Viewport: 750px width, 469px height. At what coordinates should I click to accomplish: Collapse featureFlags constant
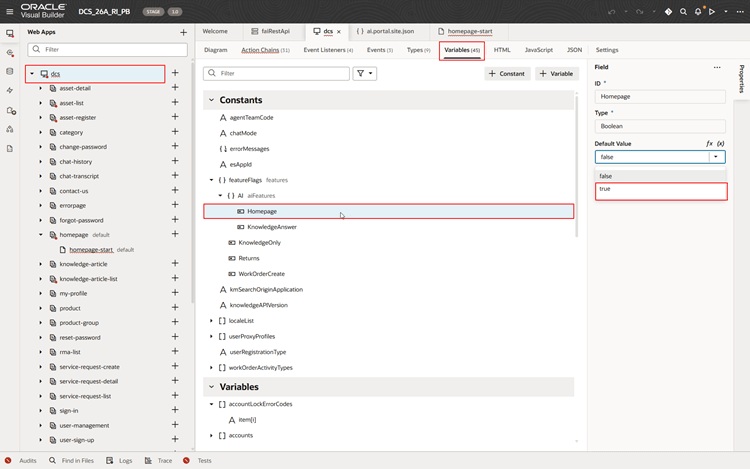point(211,180)
